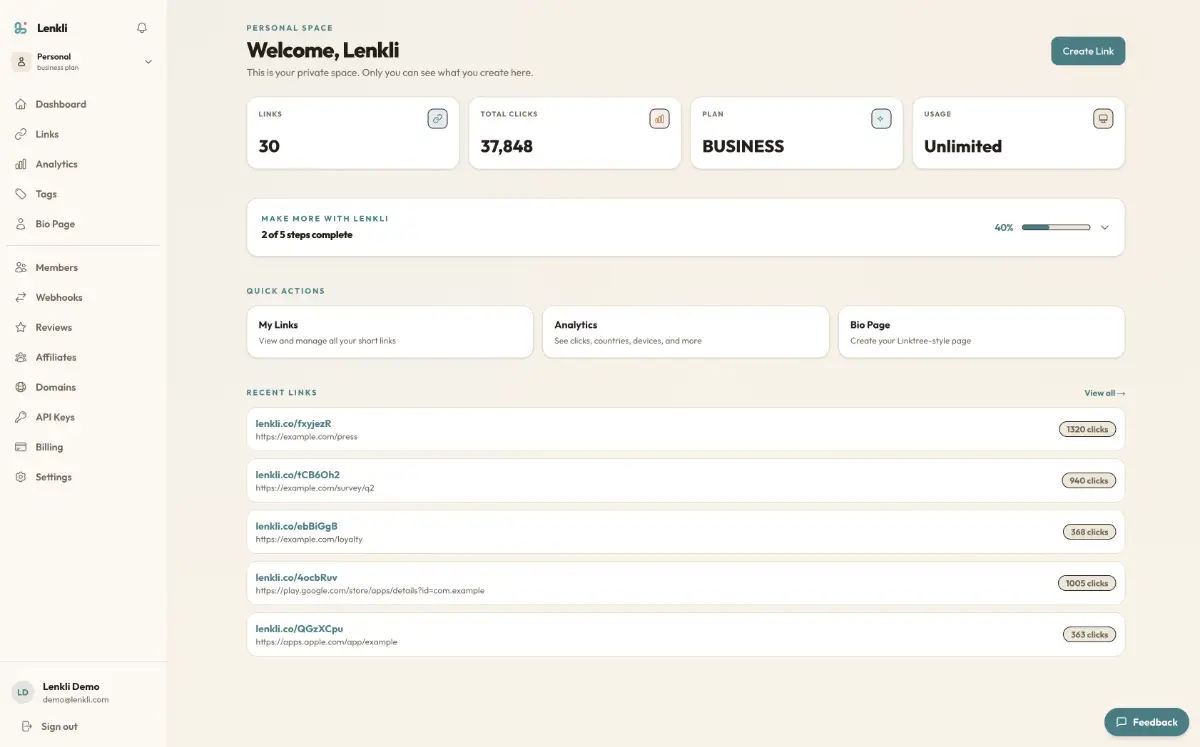Click the chart icon on Total Clicks card
This screenshot has width=1200, height=747.
659,119
